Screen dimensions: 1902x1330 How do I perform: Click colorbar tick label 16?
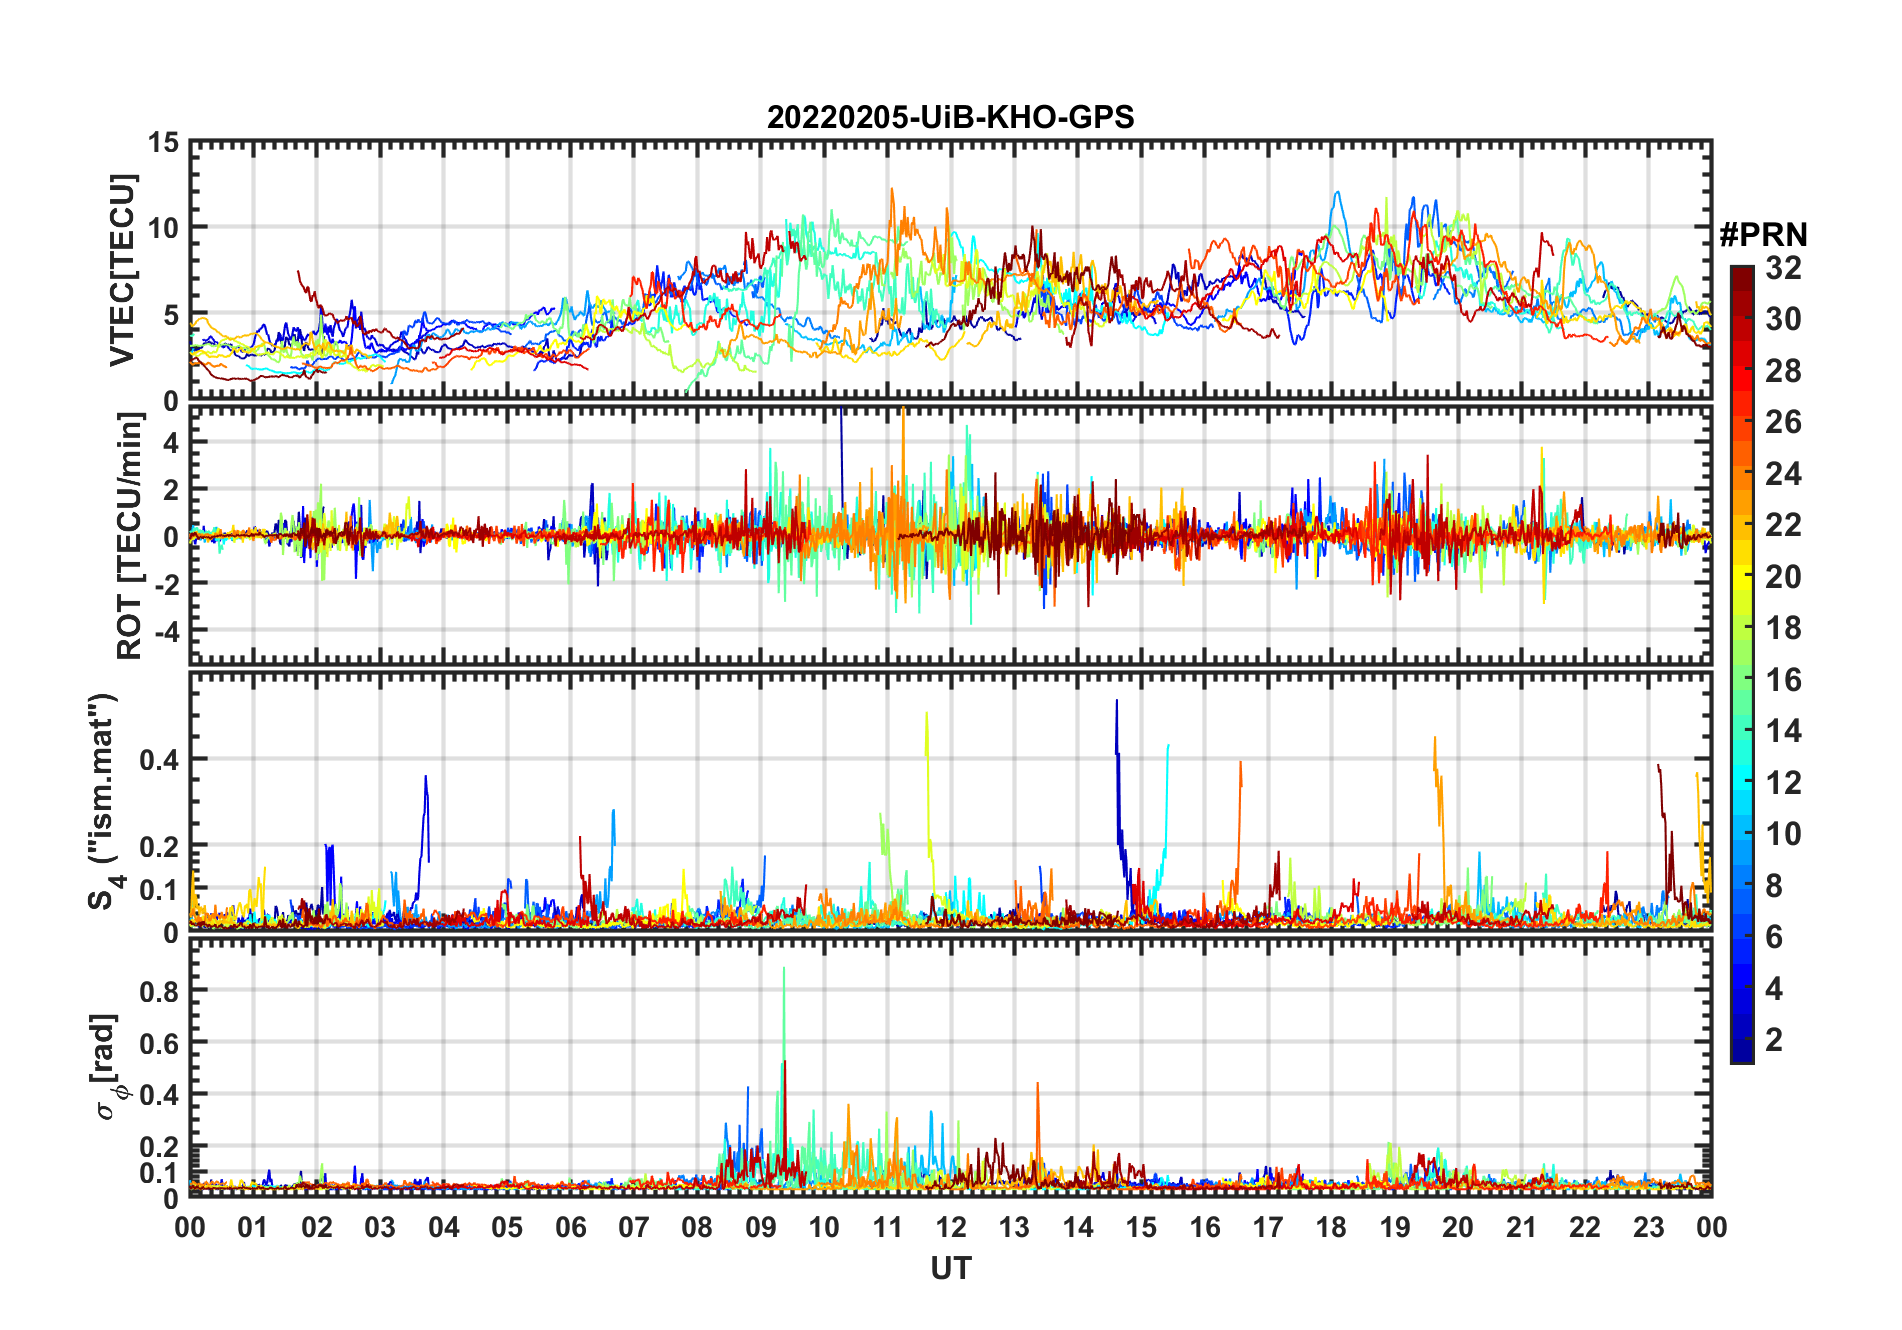pyautogui.click(x=1783, y=680)
